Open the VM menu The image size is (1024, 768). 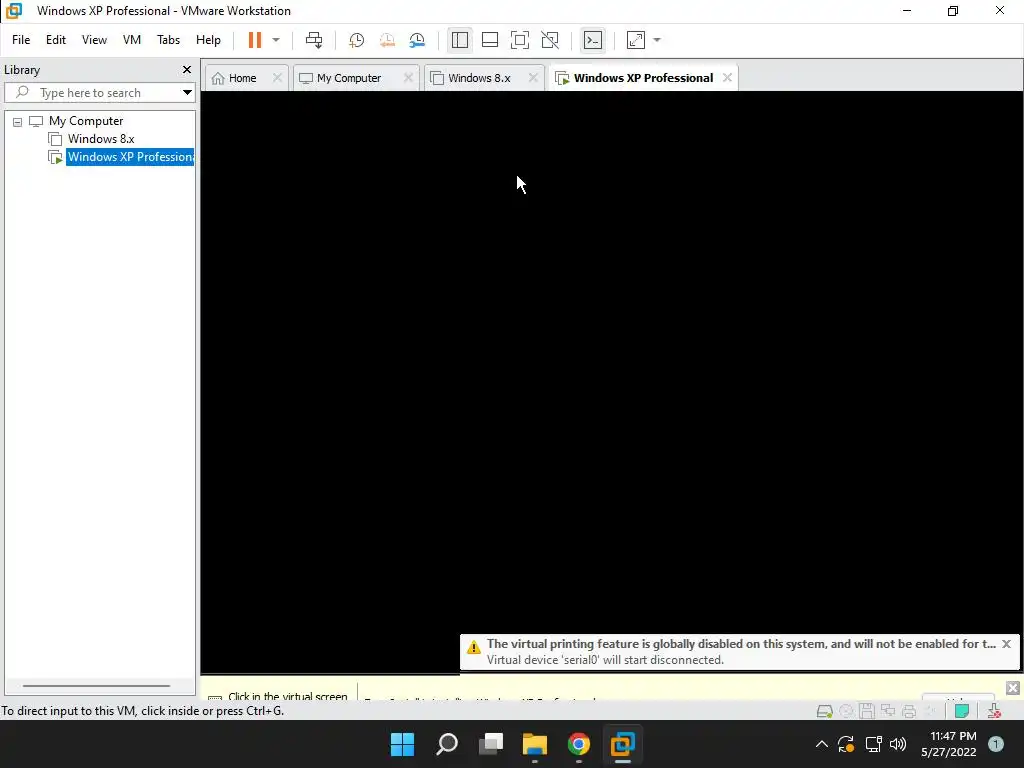click(132, 40)
